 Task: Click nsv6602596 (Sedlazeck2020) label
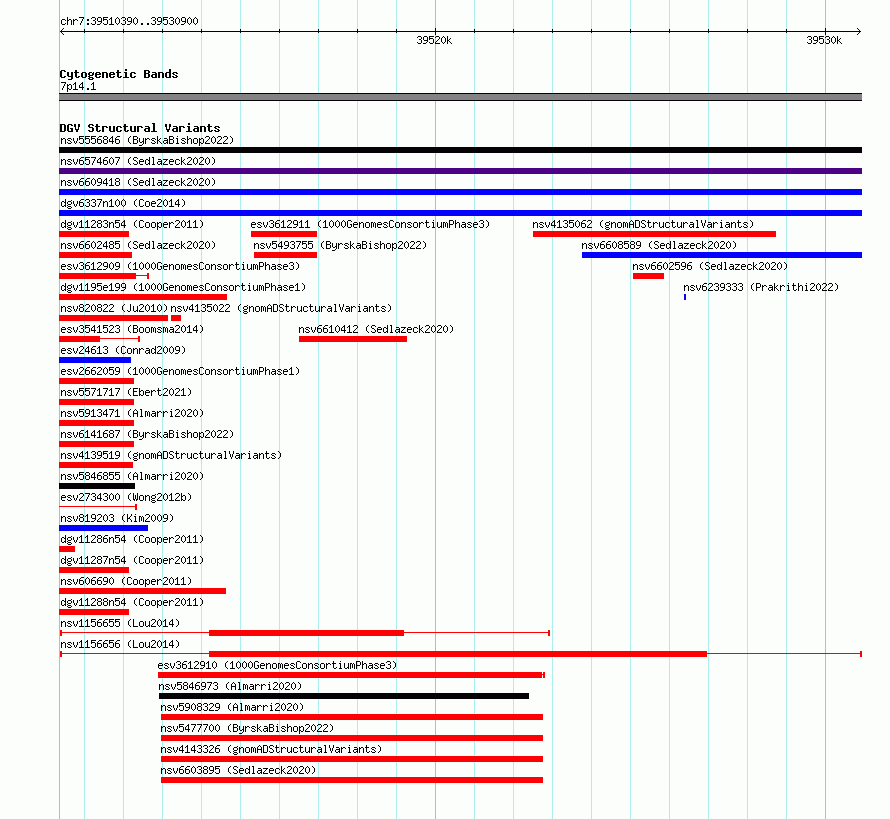710,266
